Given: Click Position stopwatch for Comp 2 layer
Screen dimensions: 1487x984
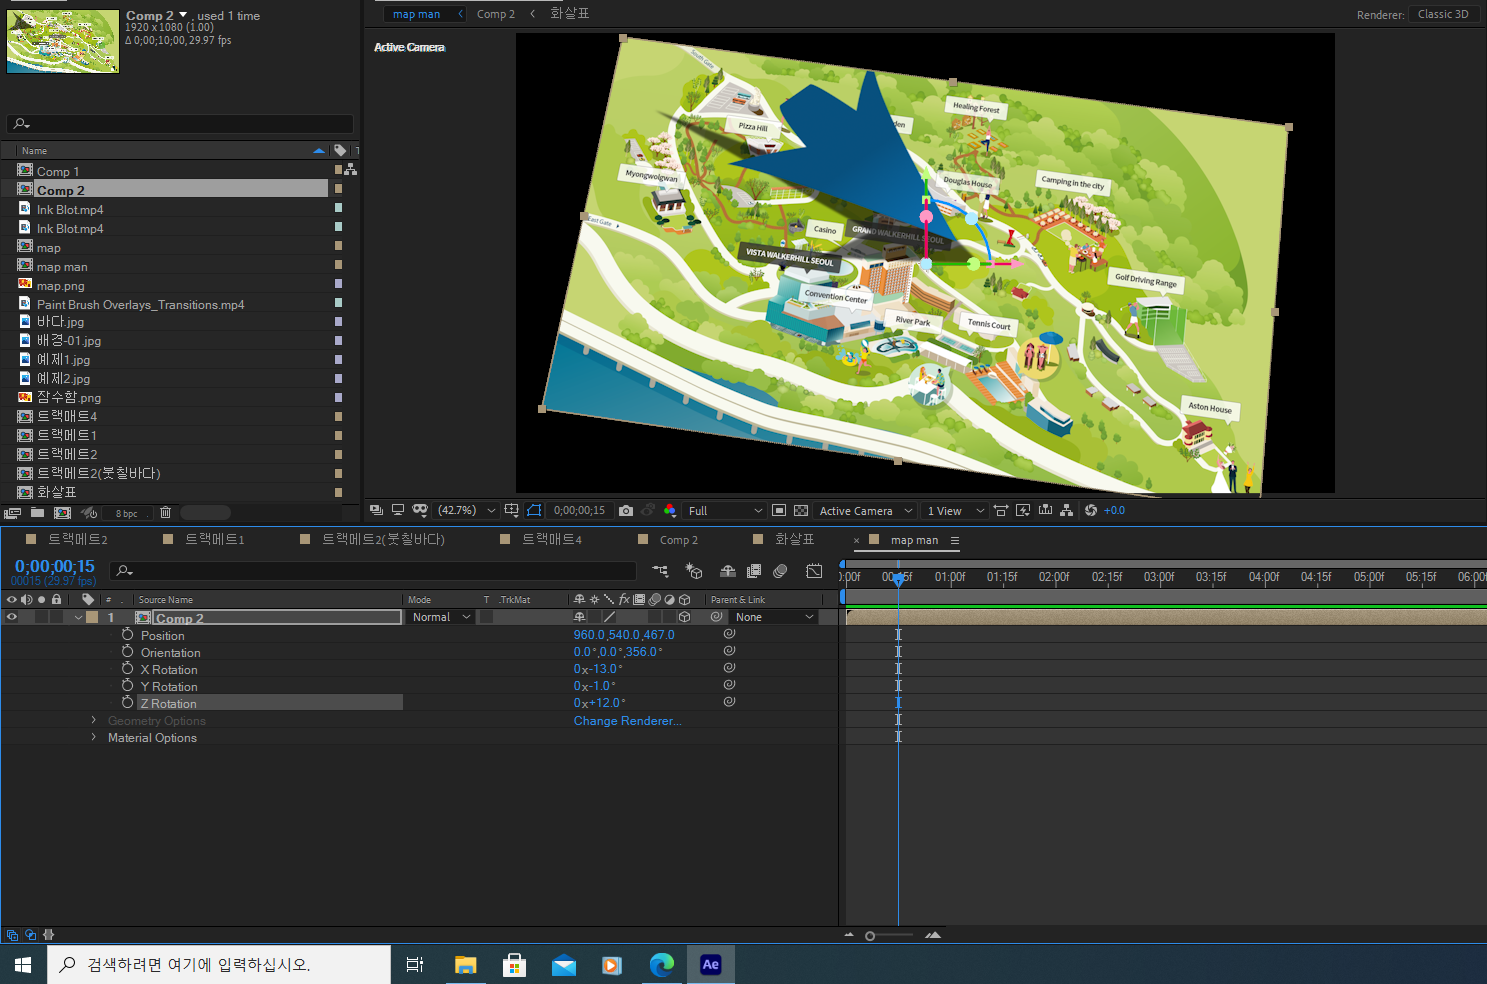Looking at the screenshot, I should tap(128, 635).
